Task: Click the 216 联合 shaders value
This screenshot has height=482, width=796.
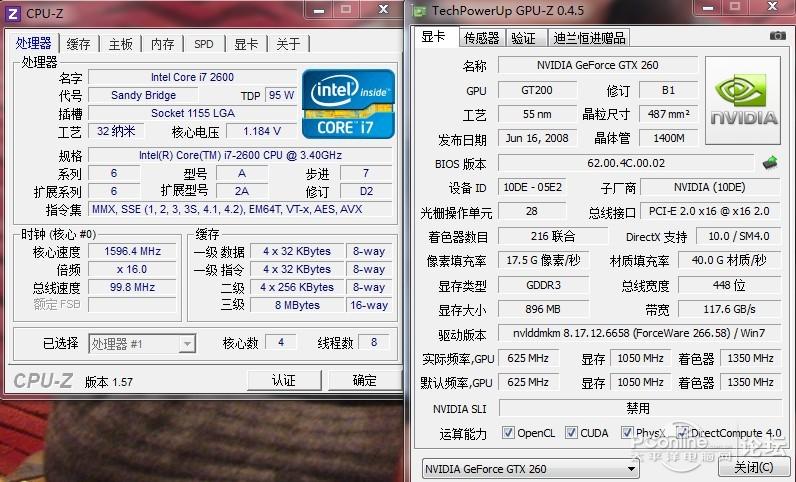Action: (553, 236)
